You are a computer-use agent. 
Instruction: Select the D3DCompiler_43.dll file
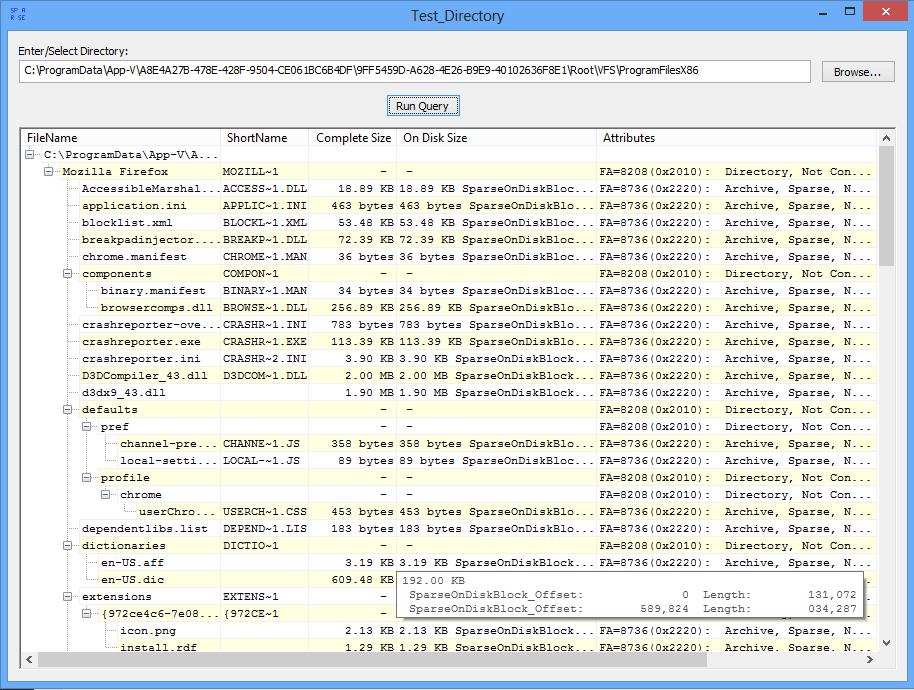point(145,375)
